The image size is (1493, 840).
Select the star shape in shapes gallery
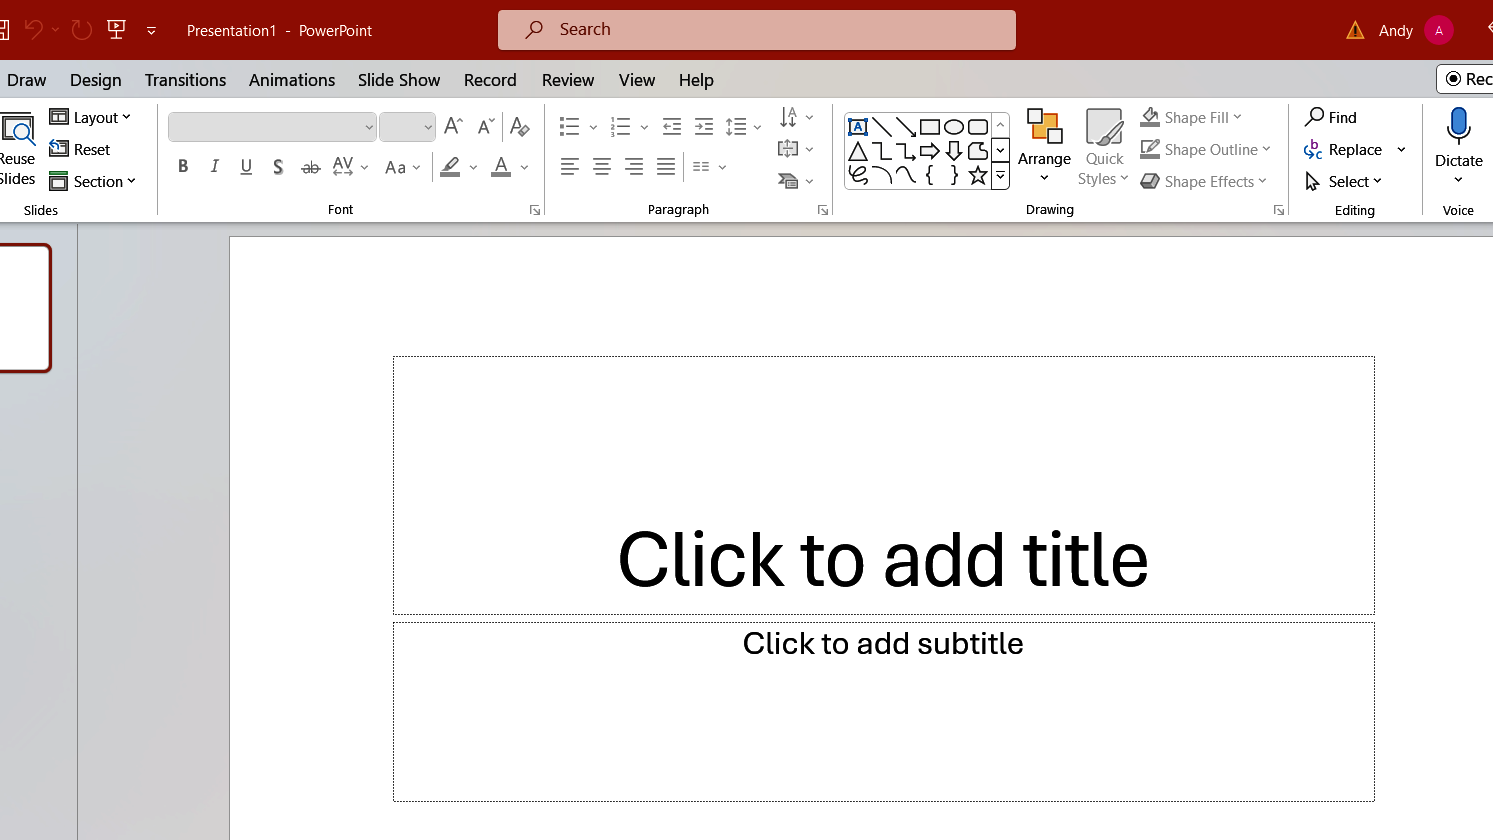(x=977, y=176)
